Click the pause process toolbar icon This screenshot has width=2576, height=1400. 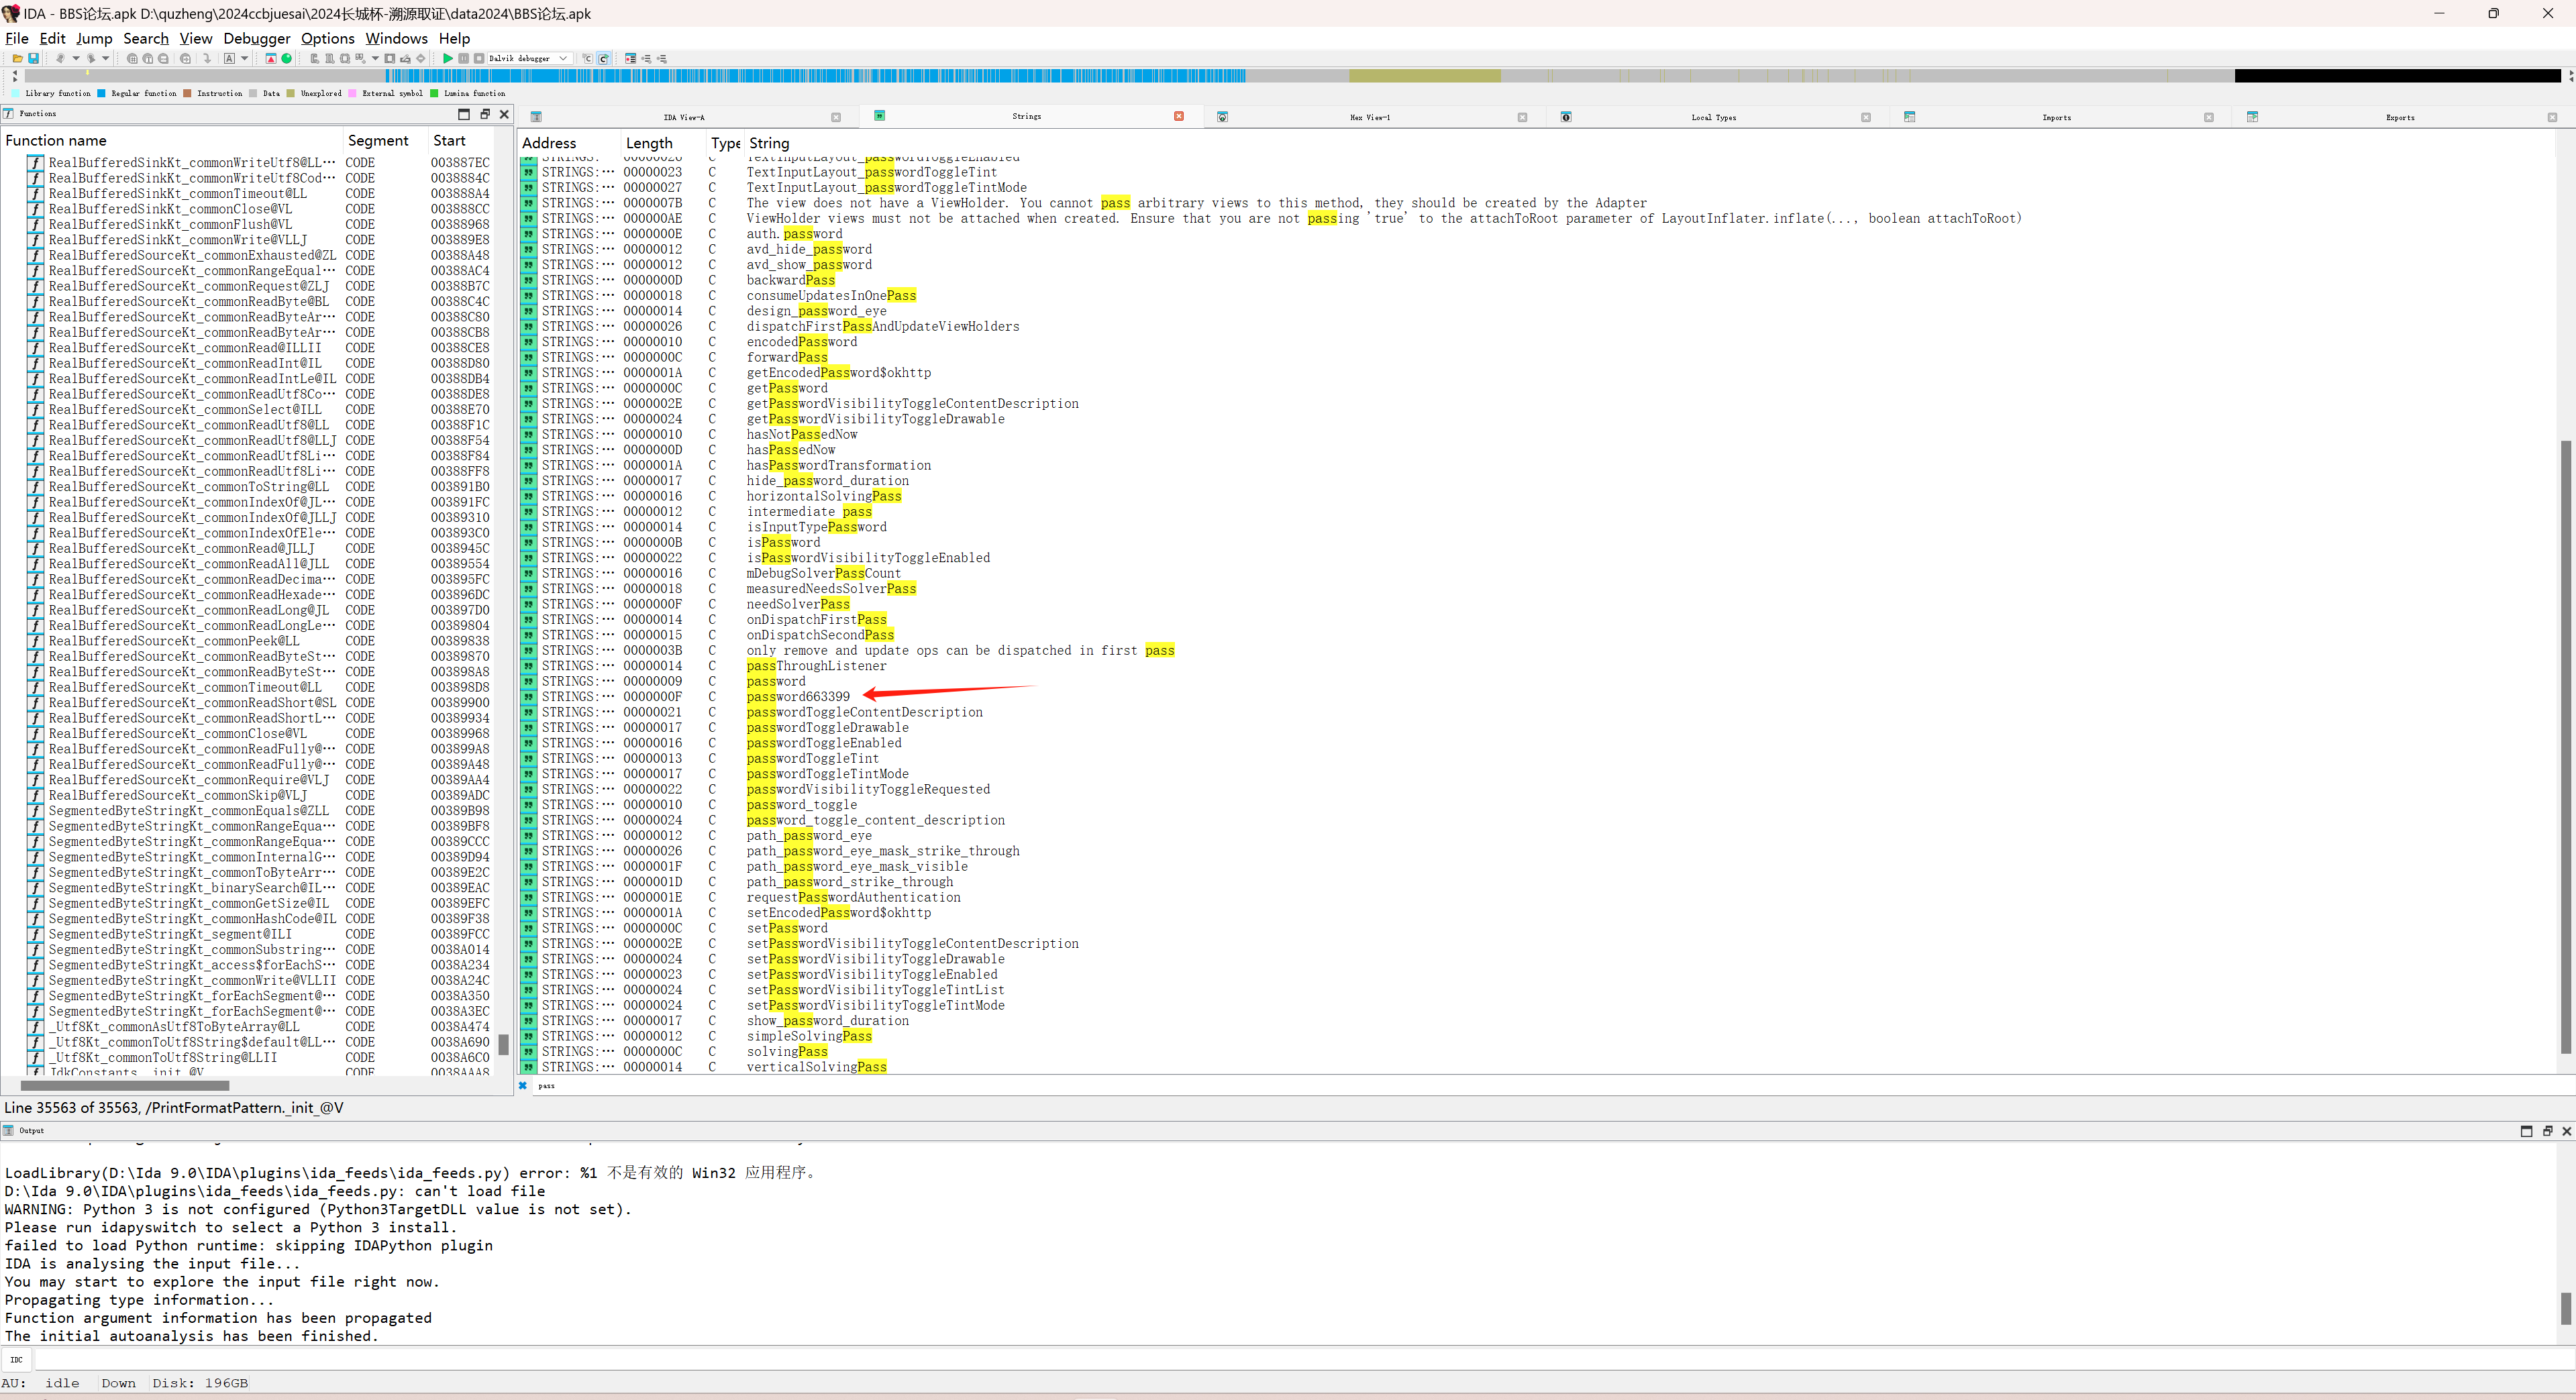click(464, 59)
